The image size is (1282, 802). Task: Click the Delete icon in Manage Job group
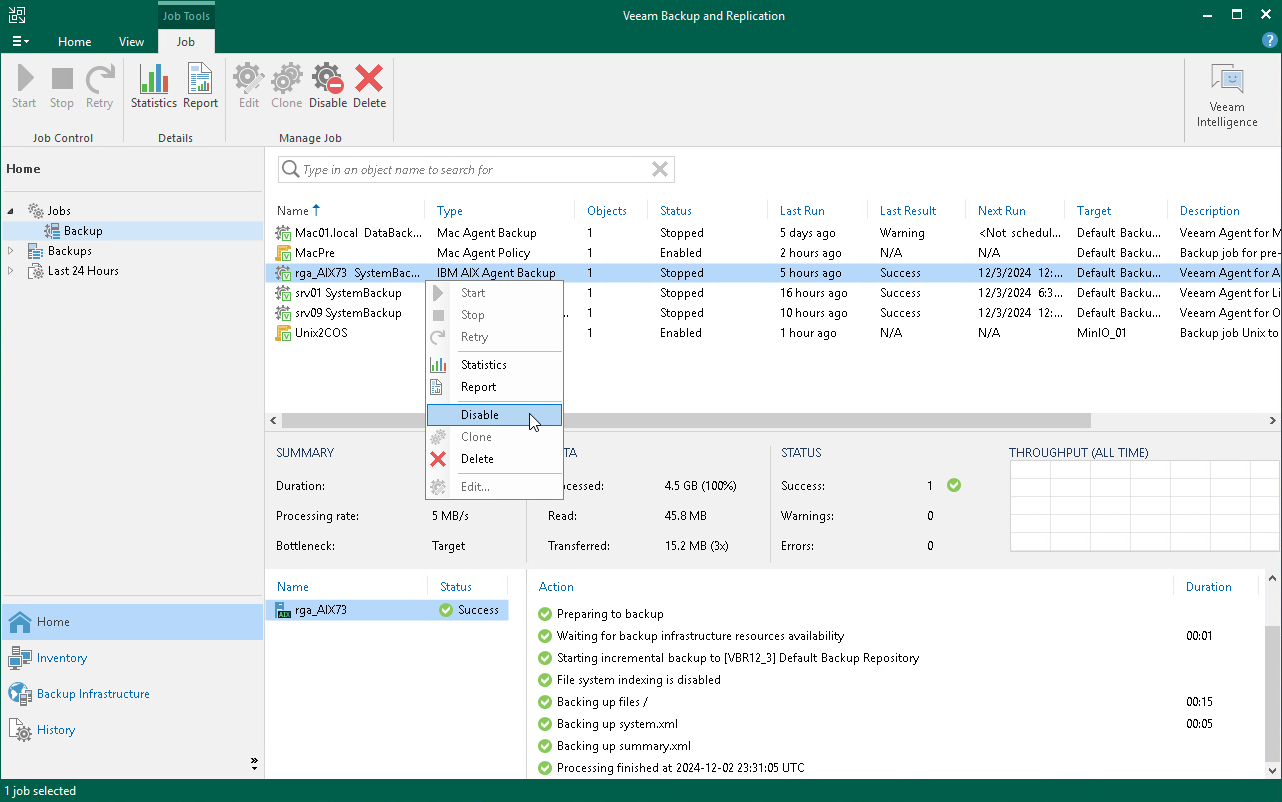(x=369, y=86)
